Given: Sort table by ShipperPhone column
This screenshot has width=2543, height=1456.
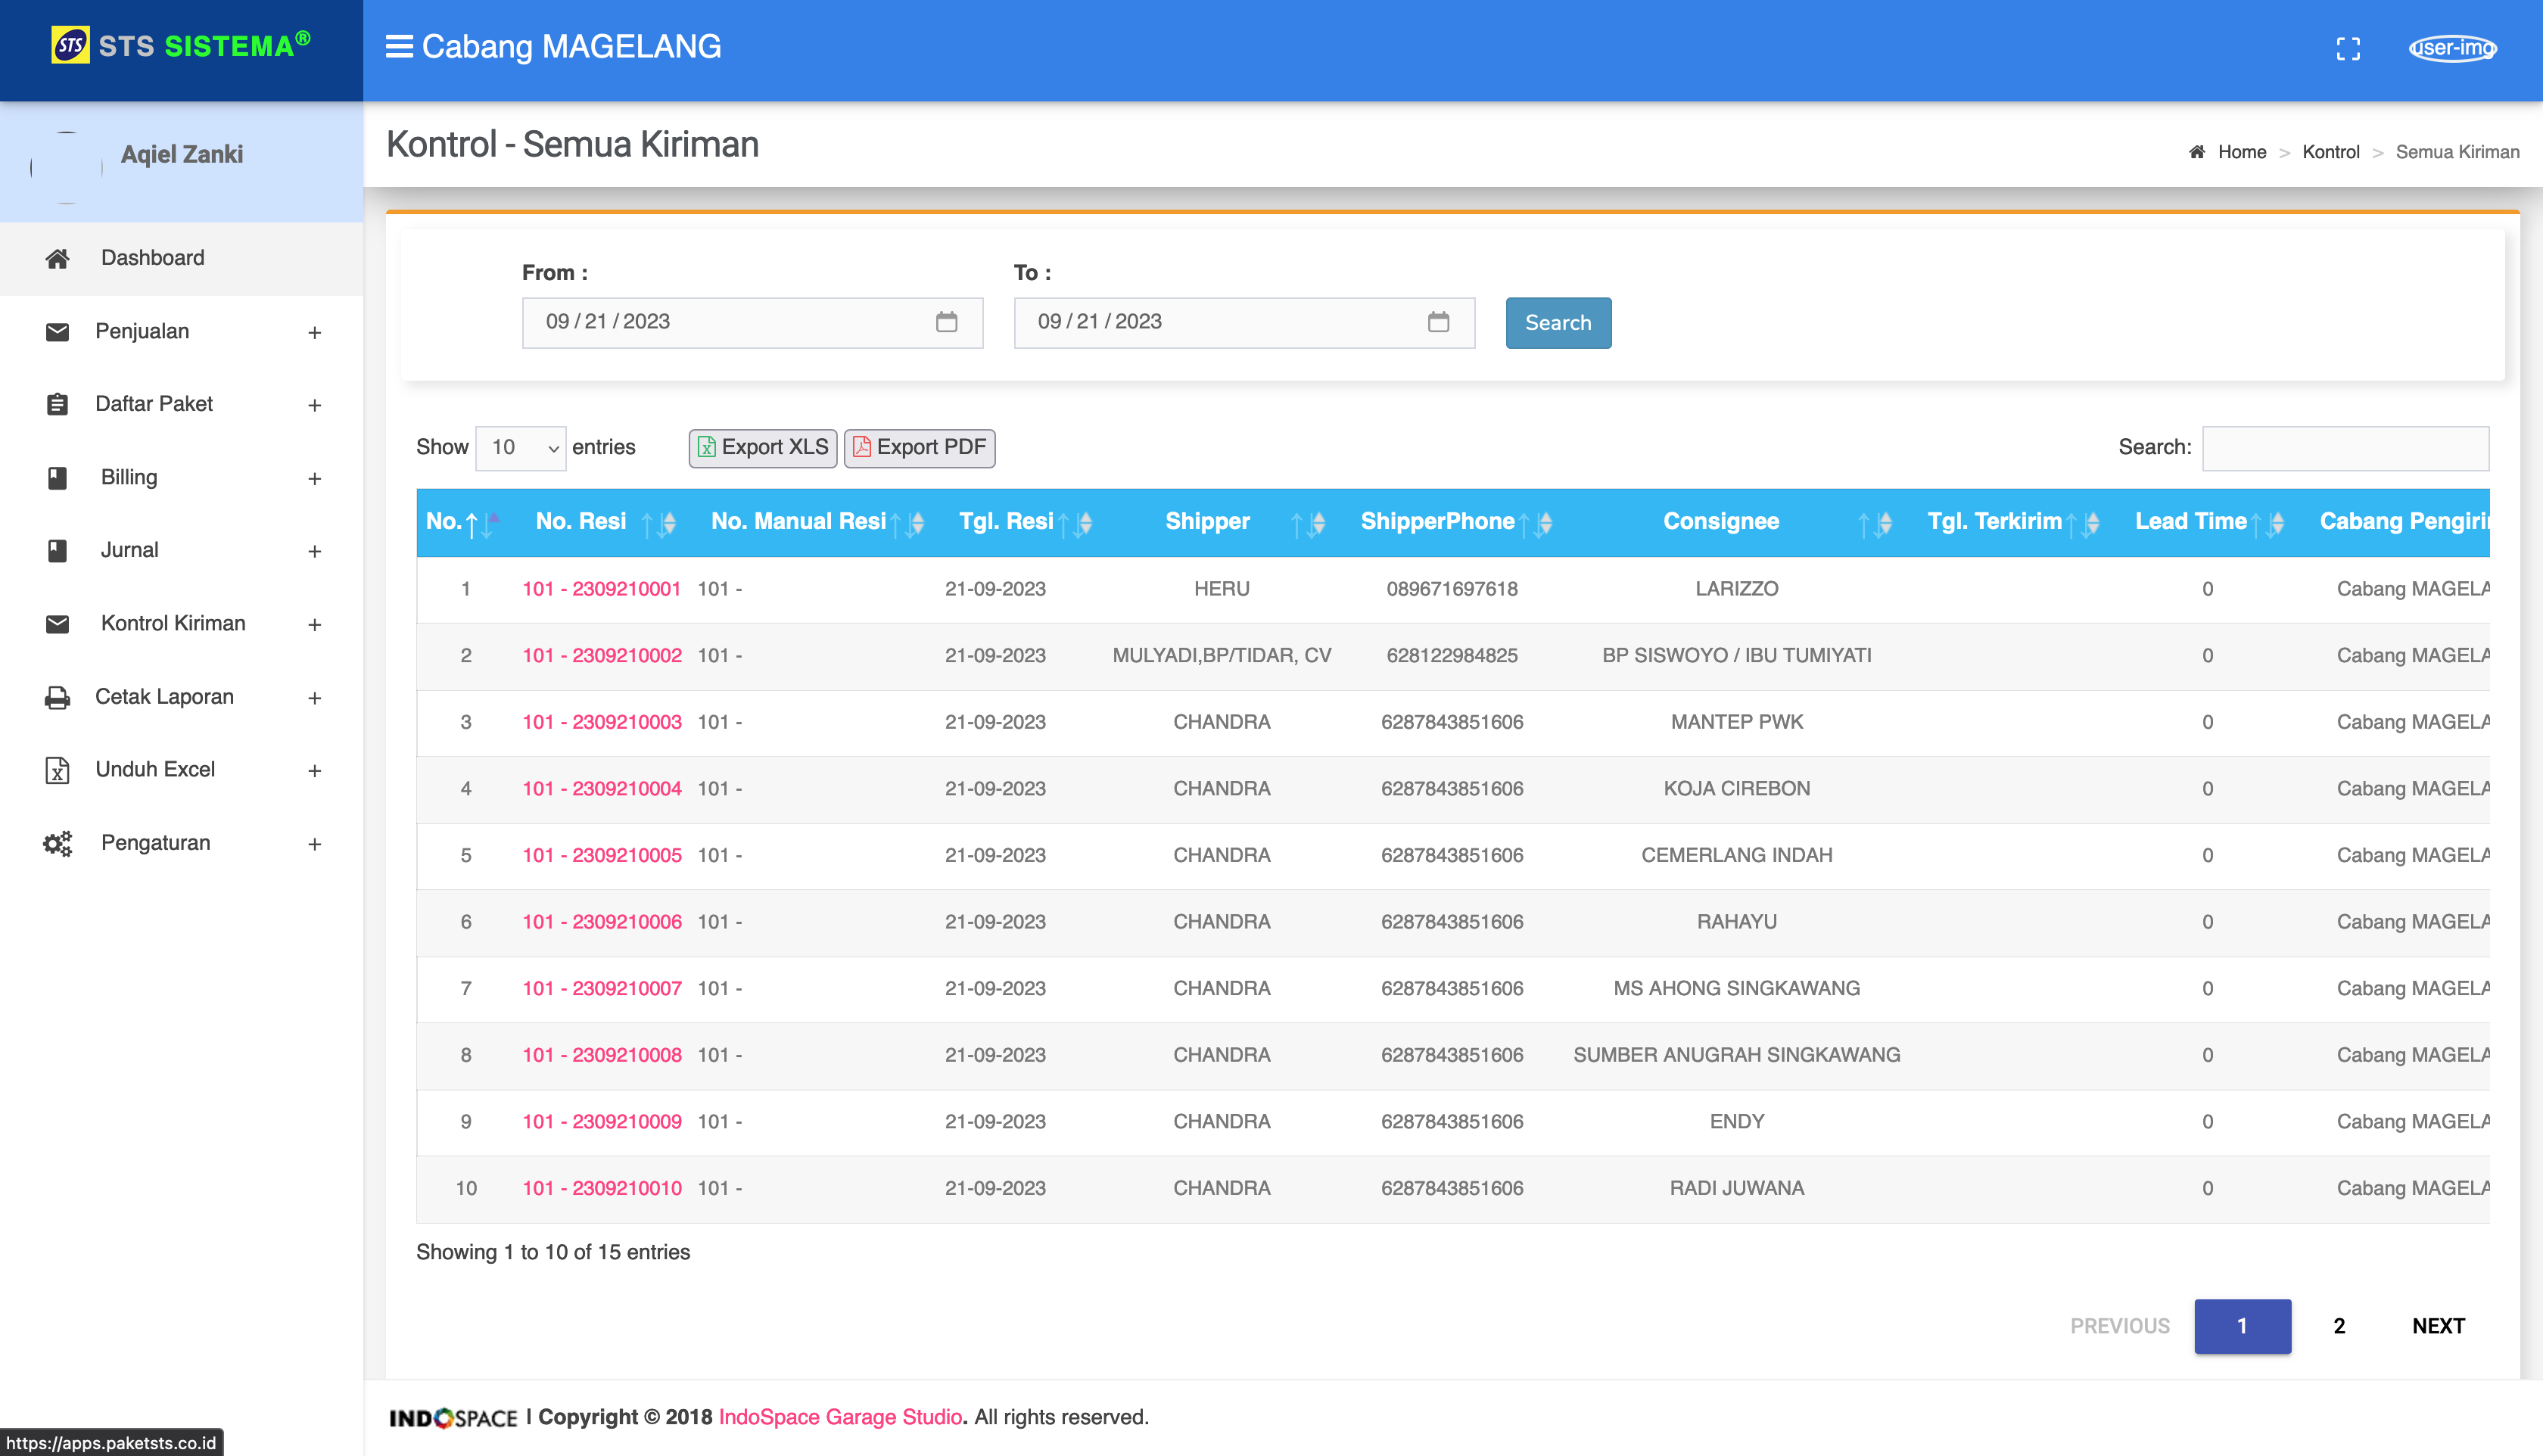Looking at the screenshot, I should click(x=1452, y=522).
